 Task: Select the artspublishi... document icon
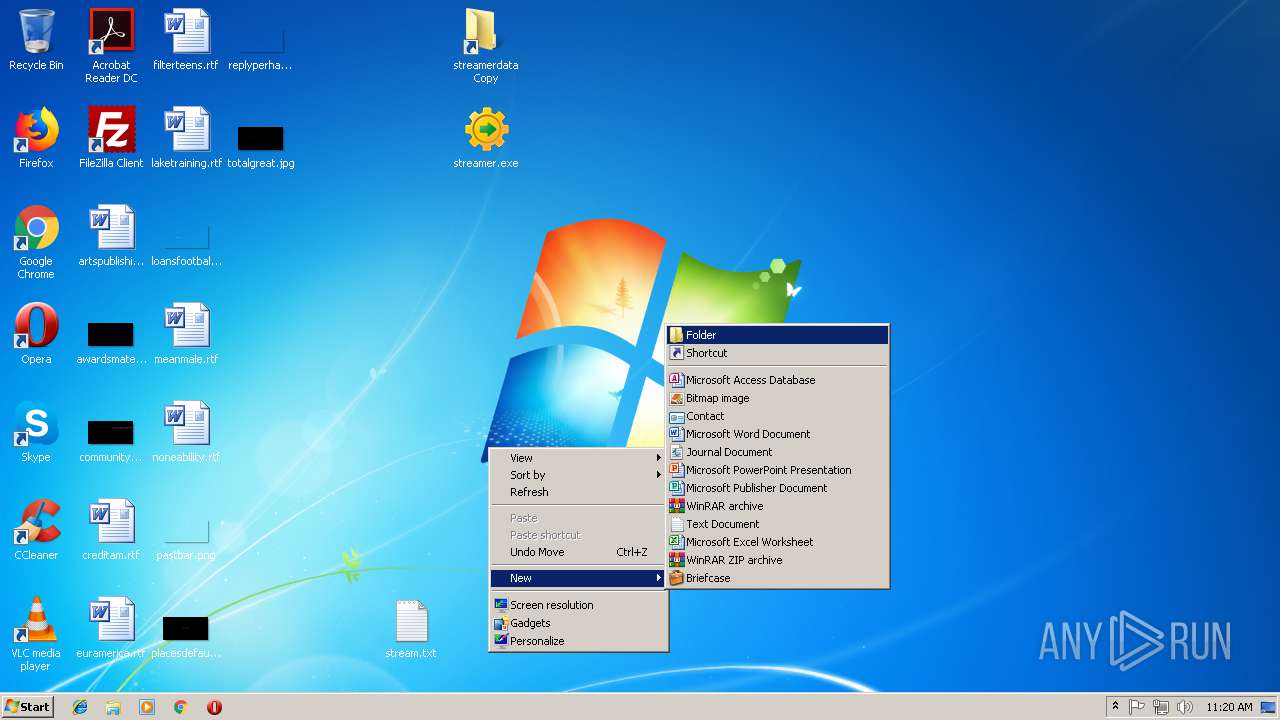111,236
